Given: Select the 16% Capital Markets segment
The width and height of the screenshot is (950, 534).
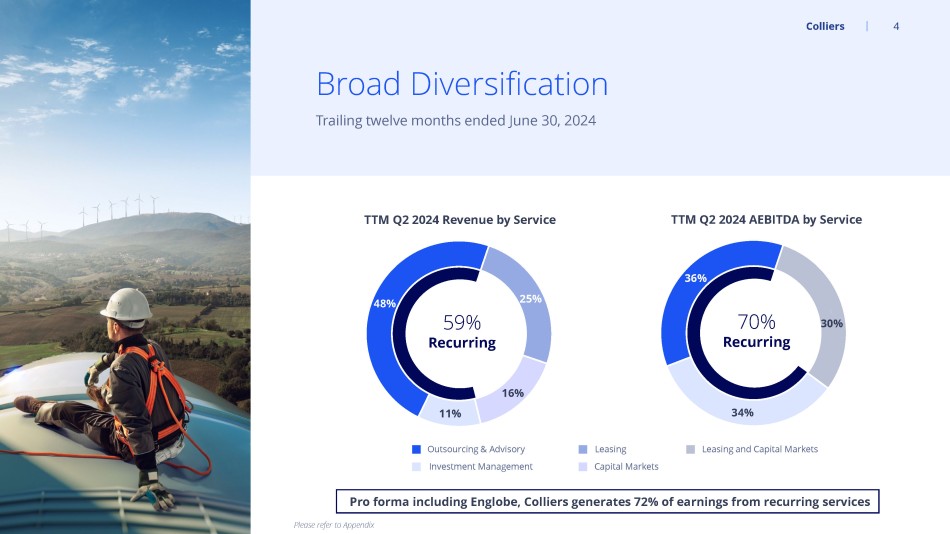Looking at the screenshot, I should coord(513,393).
